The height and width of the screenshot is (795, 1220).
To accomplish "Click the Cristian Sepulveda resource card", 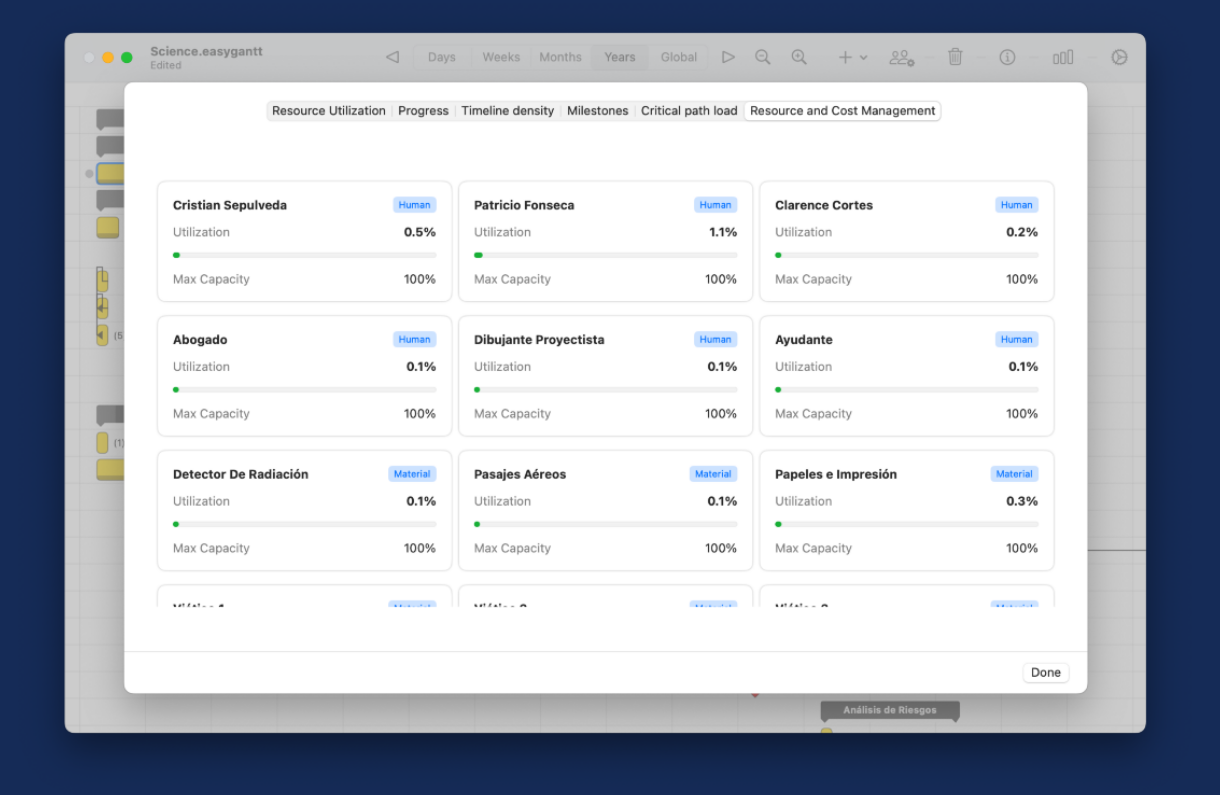I will 304,241.
